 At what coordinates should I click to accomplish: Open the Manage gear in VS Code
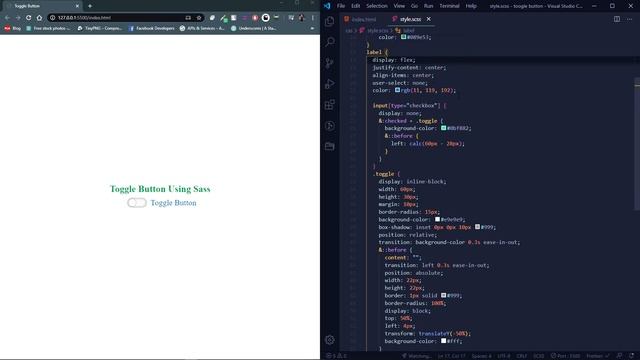[x=330, y=340]
